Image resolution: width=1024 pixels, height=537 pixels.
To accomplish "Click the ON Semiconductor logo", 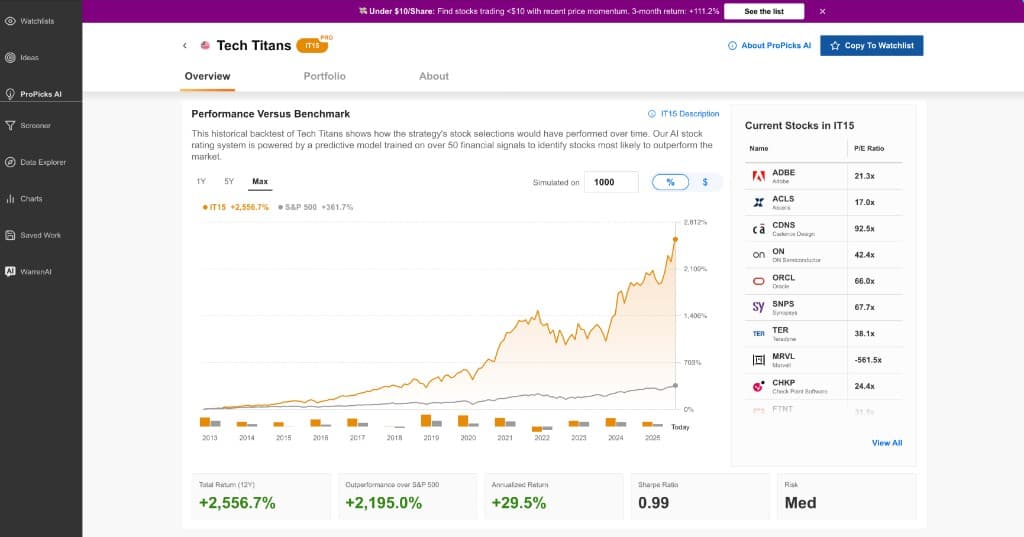I will 758,255.
